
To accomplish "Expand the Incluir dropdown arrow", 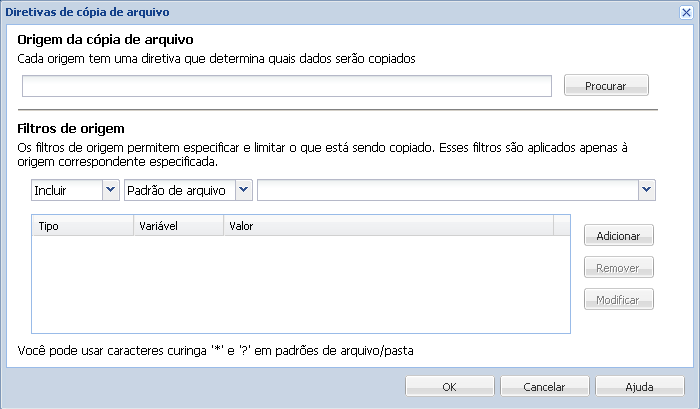I will tap(110, 190).
